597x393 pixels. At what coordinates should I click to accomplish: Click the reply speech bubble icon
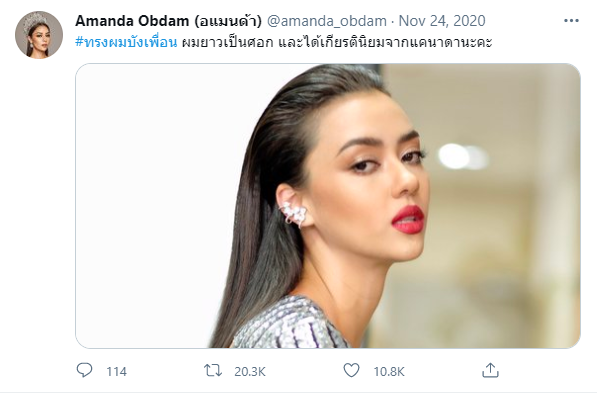click(x=84, y=370)
